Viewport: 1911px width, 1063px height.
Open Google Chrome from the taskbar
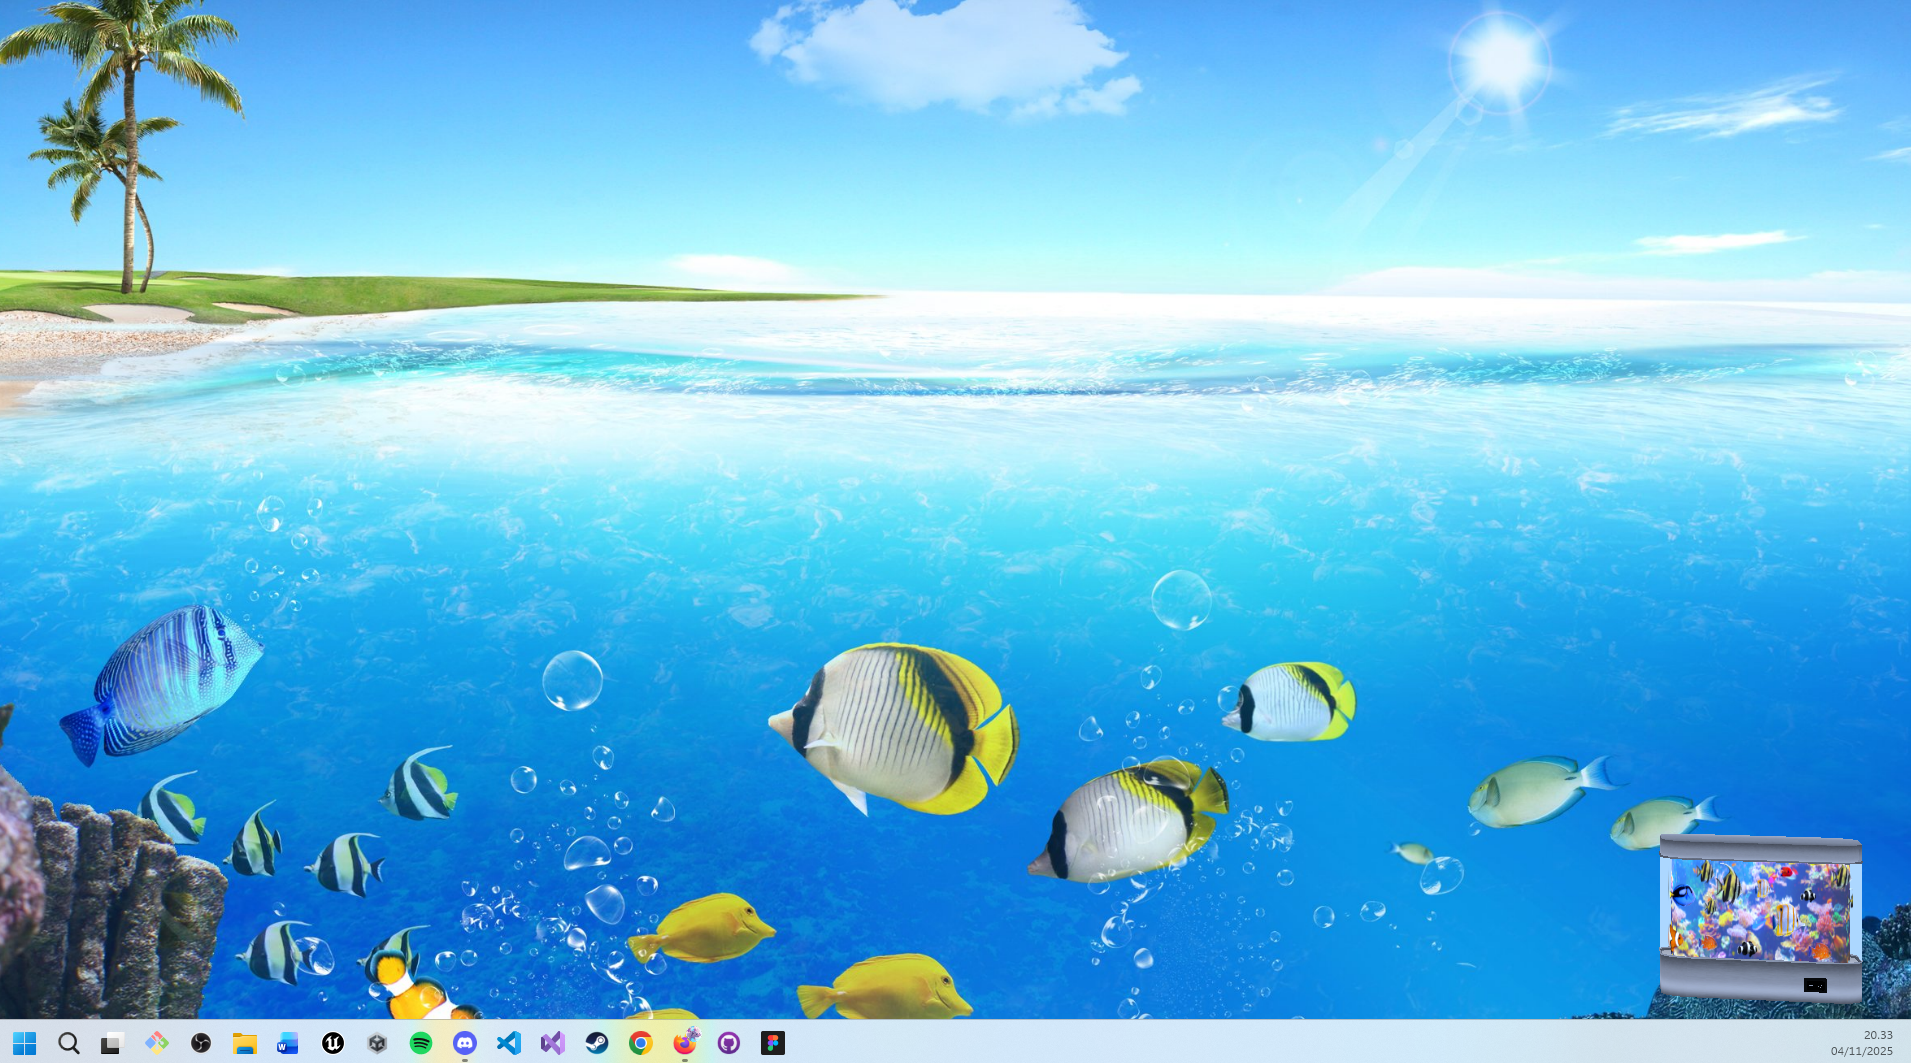point(641,1043)
